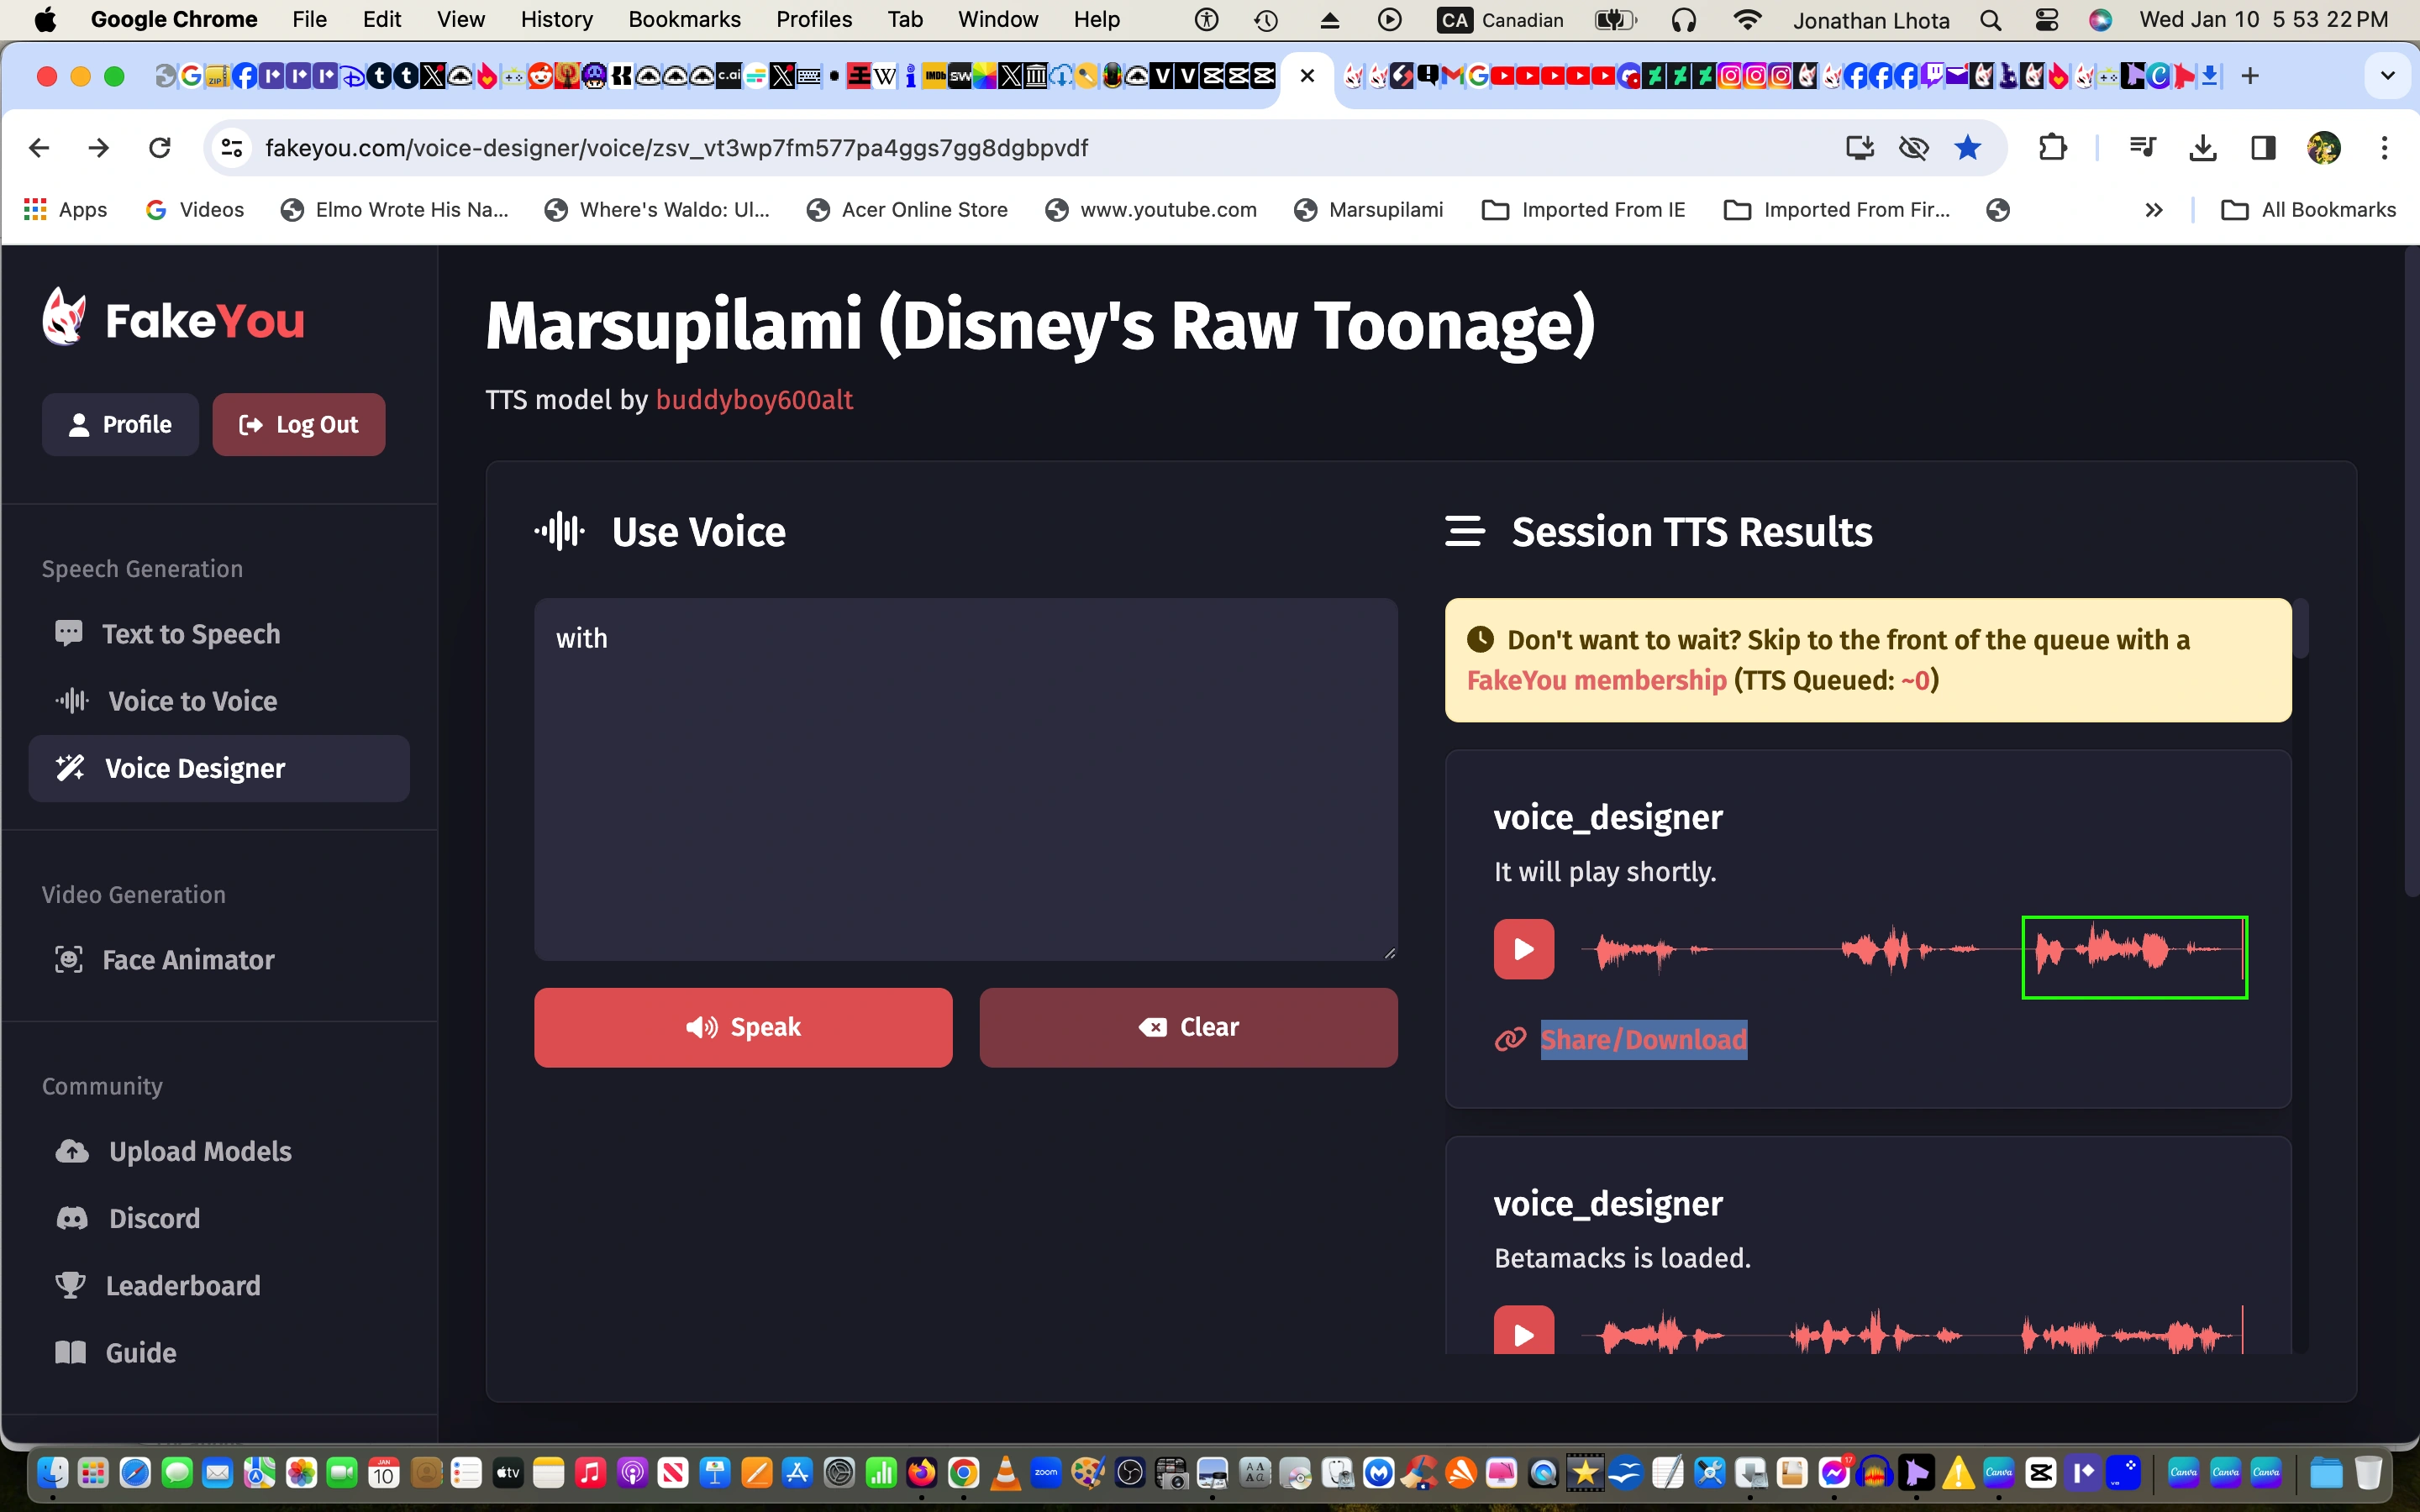2420x1512 pixels.
Task: Click the Voice Designer magic wand icon
Action: [69, 768]
